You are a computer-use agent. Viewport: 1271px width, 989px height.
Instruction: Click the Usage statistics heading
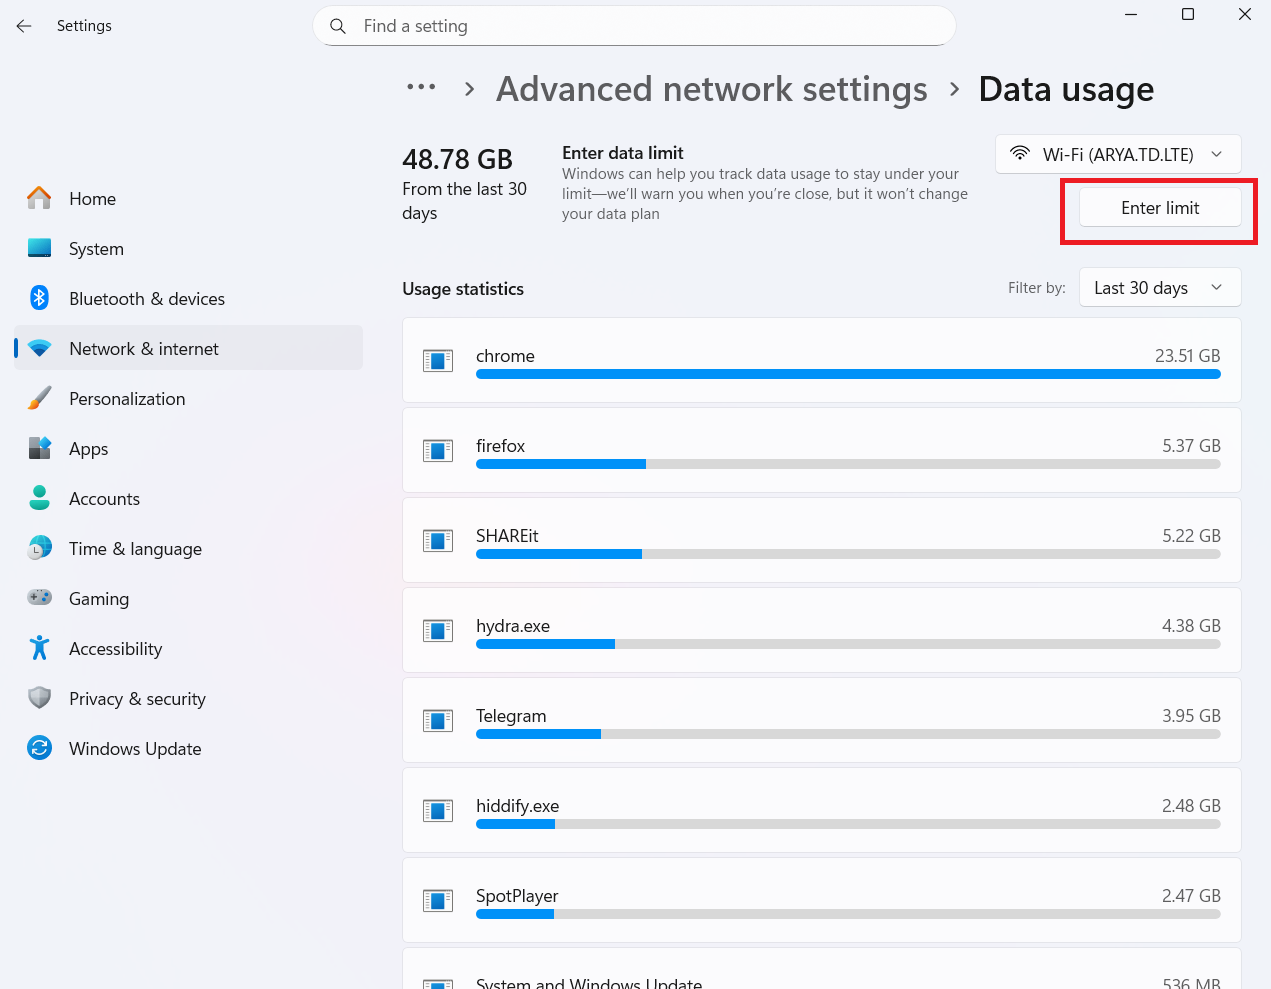[x=463, y=289]
